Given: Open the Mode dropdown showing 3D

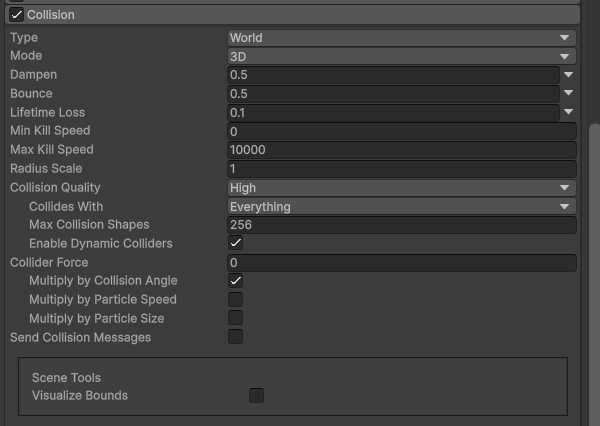Looking at the screenshot, I should click(x=401, y=57).
